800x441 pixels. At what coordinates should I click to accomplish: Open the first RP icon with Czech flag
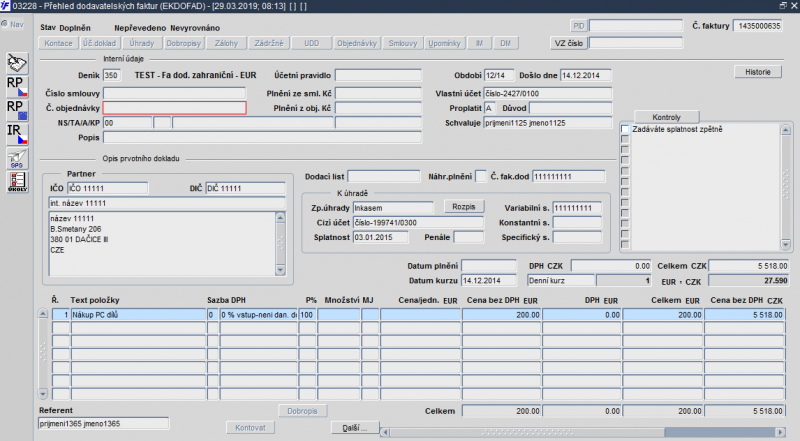point(17,87)
